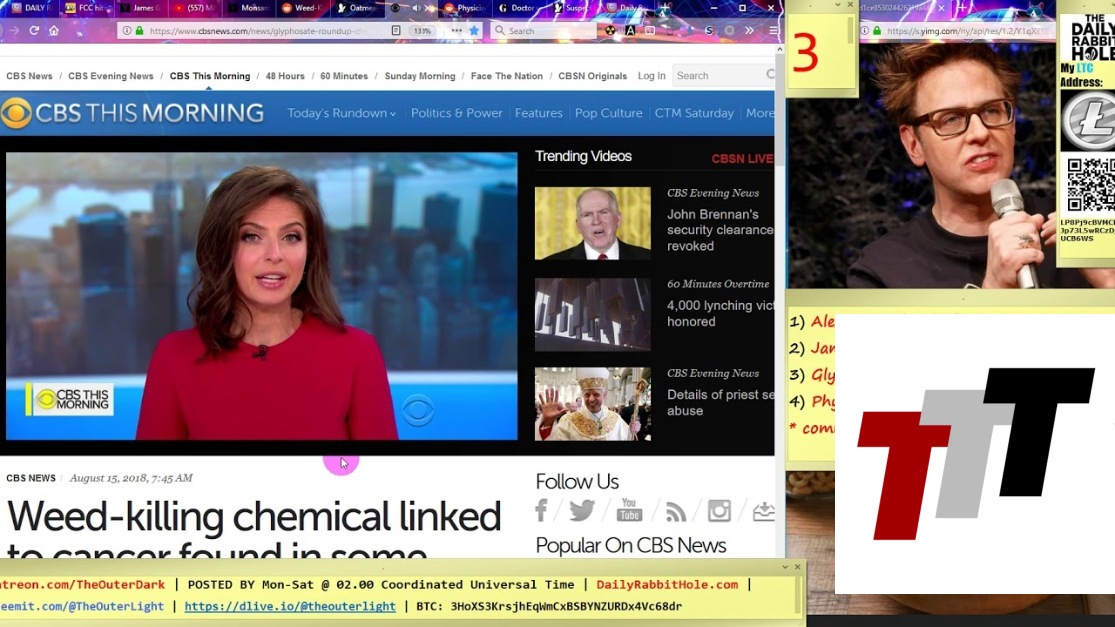Click the Instagram icon under Follow Us

(x=719, y=511)
